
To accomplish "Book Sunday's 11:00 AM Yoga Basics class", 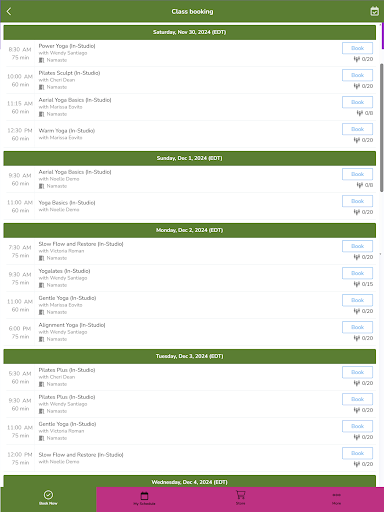I will [357, 201].
